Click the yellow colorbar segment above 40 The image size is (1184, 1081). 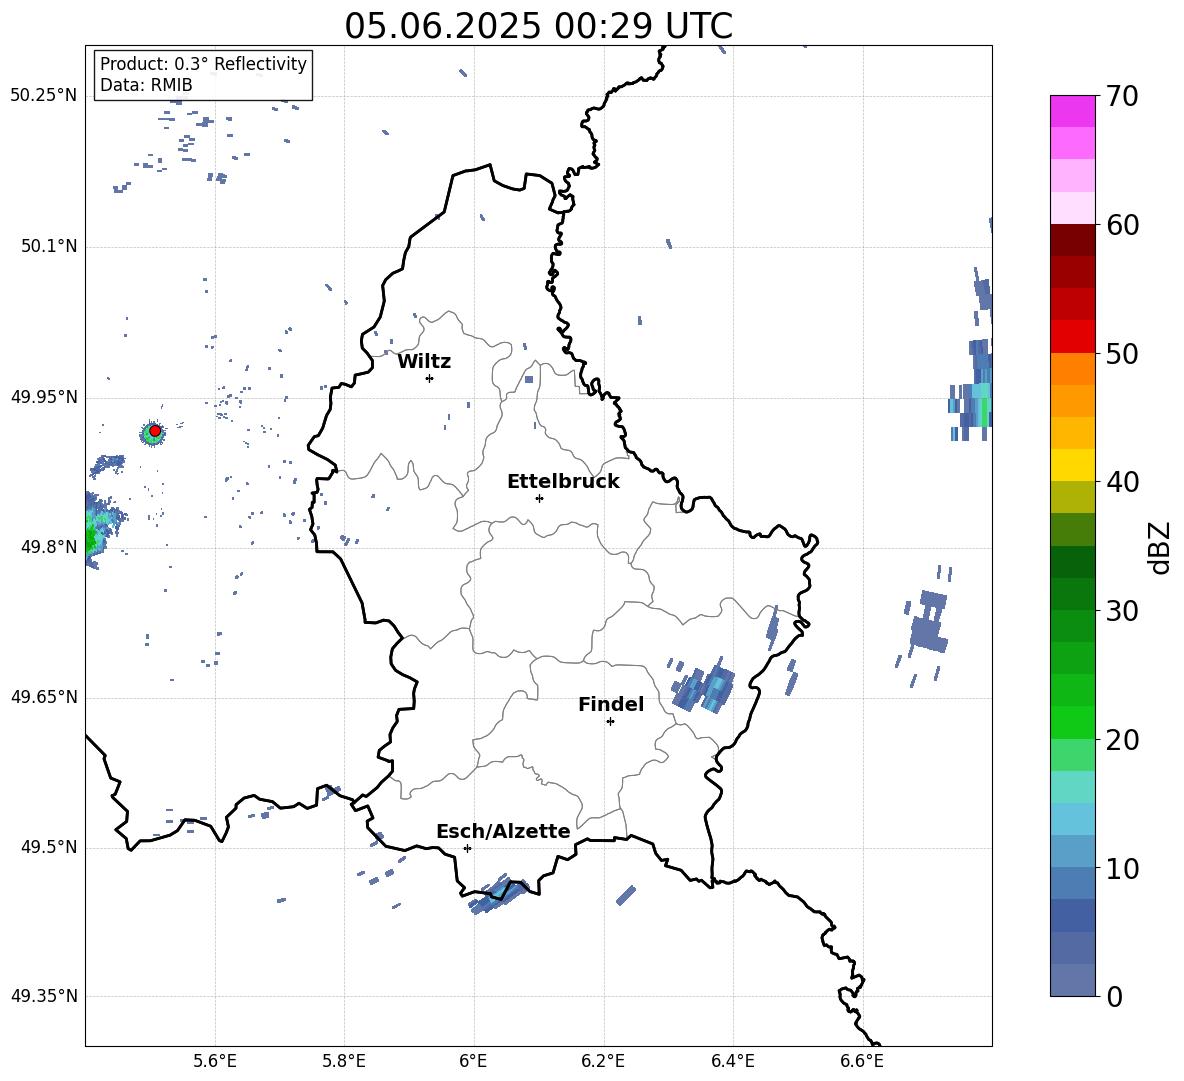click(1072, 465)
